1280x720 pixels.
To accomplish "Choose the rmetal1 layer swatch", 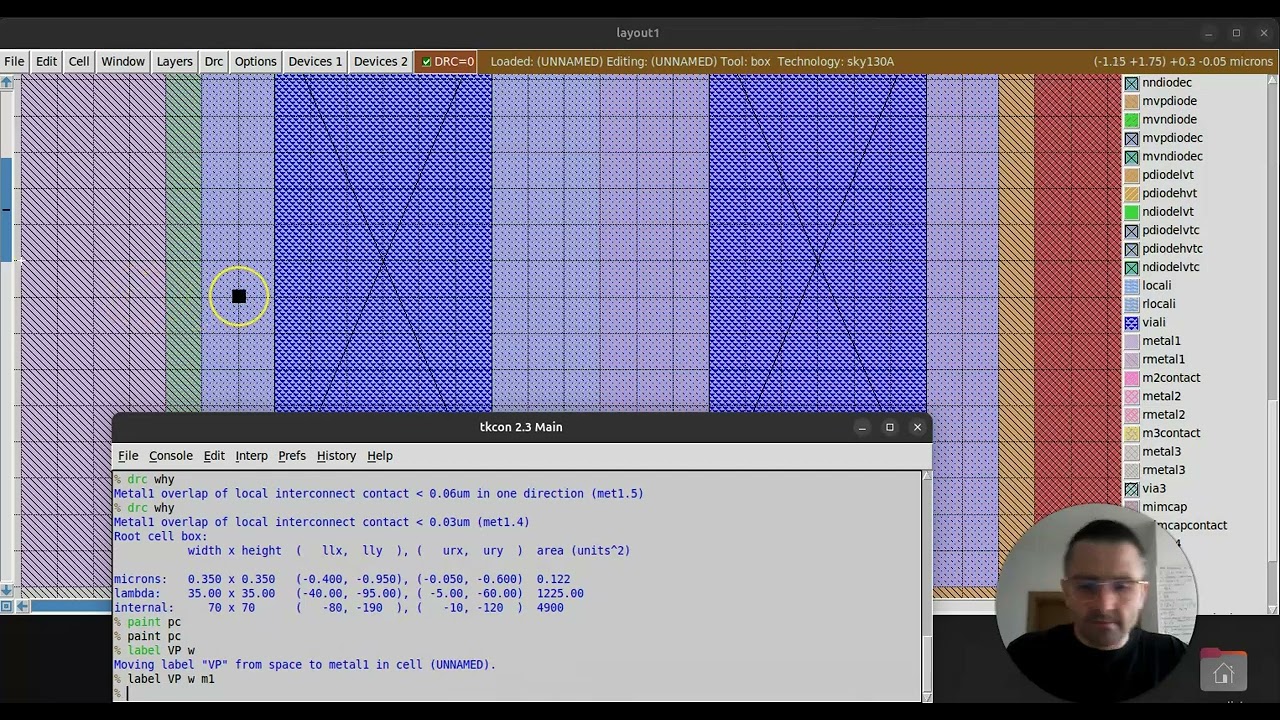I will tap(1132, 360).
